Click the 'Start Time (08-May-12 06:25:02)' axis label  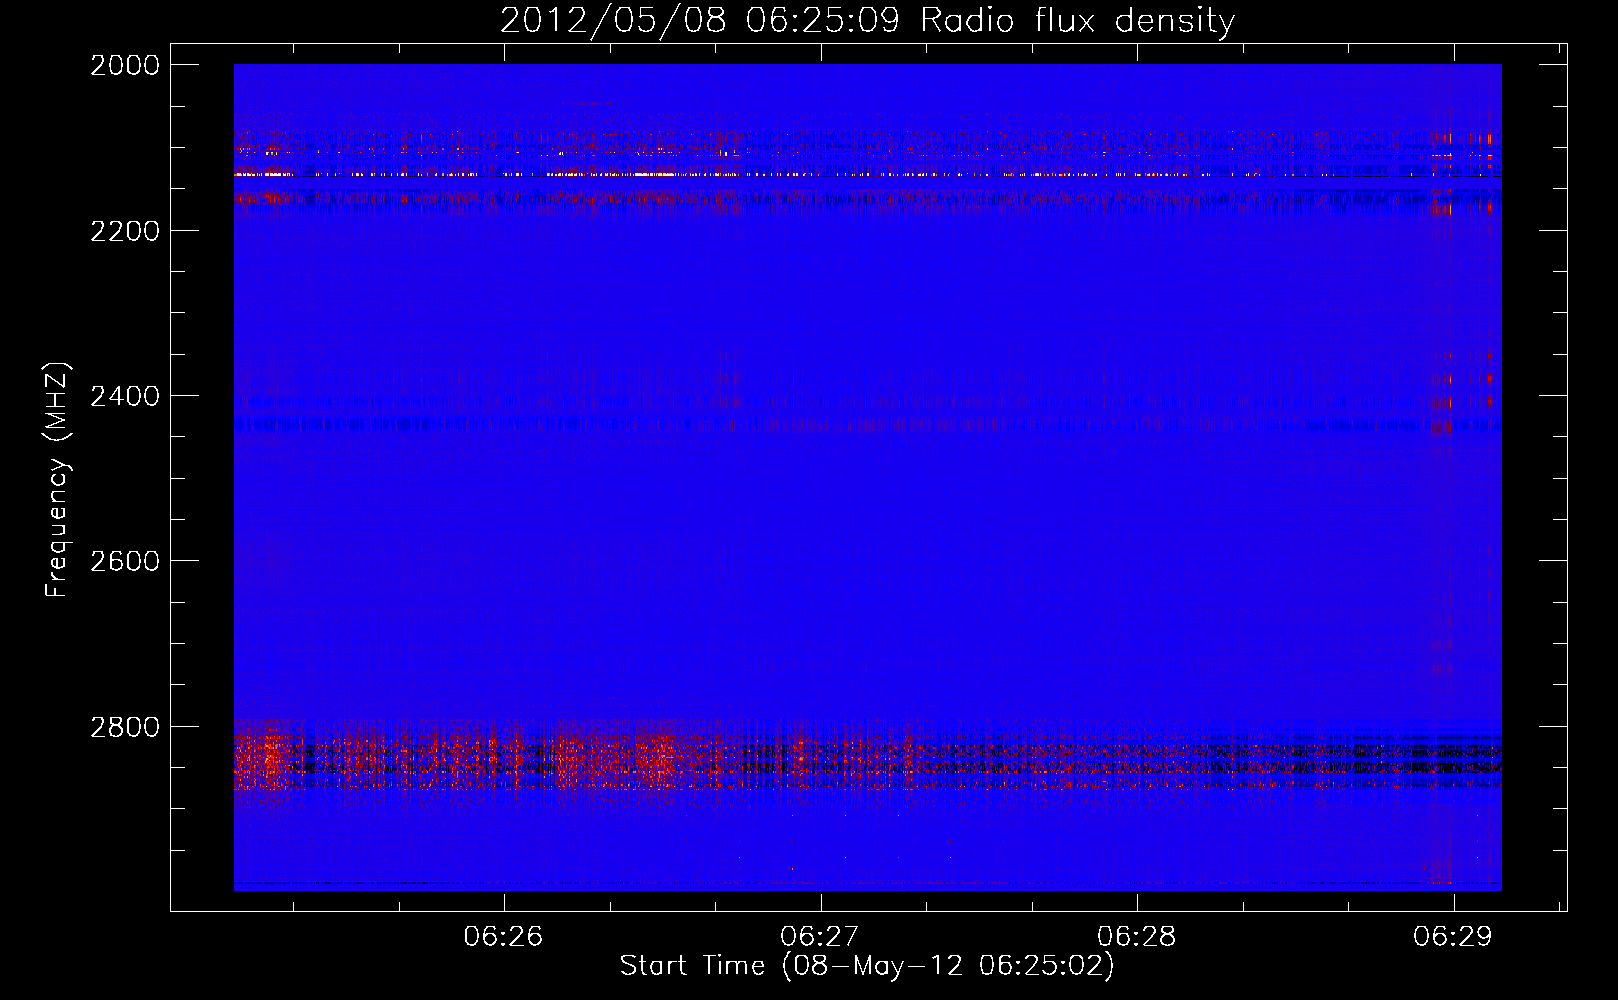(x=867, y=966)
